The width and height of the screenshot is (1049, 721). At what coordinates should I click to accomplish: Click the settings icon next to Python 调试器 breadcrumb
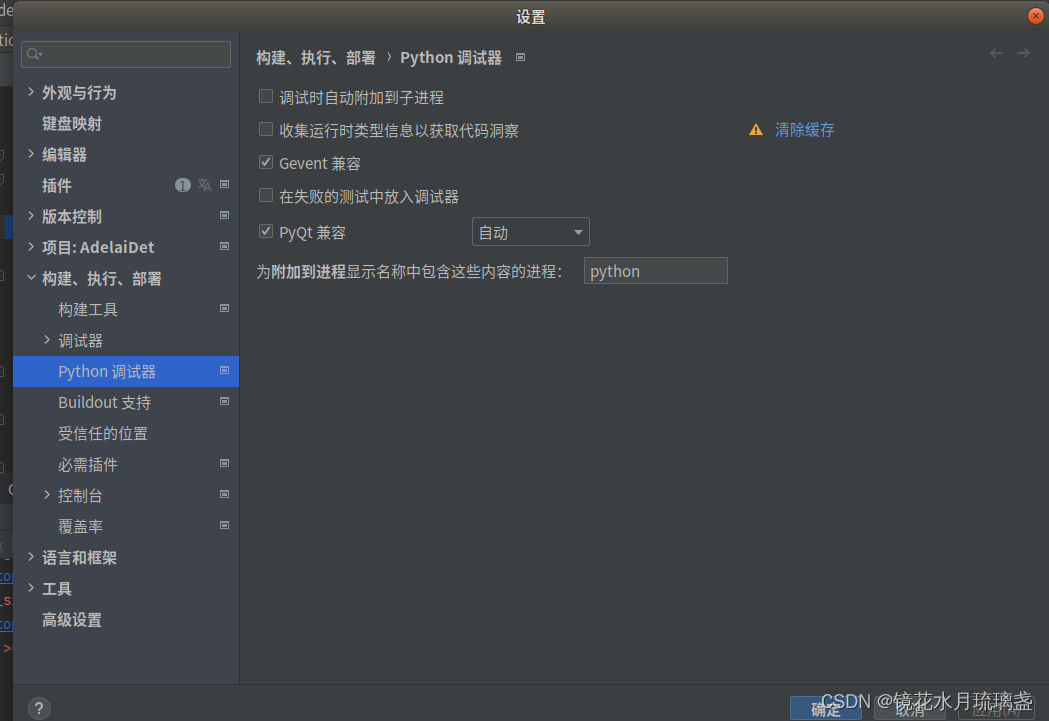click(x=520, y=57)
